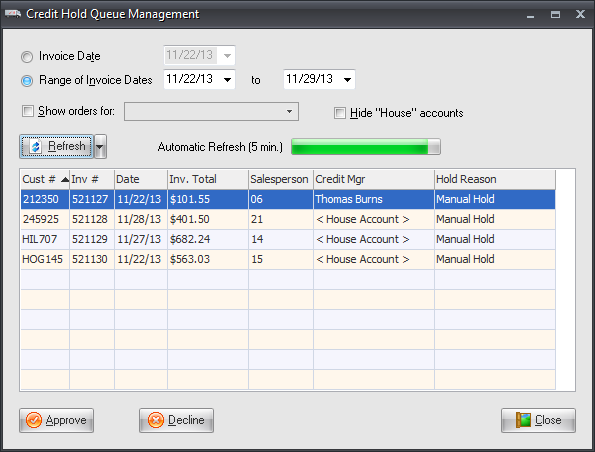Click the Approve button label
The height and width of the screenshot is (452, 595).
pos(66,420)
